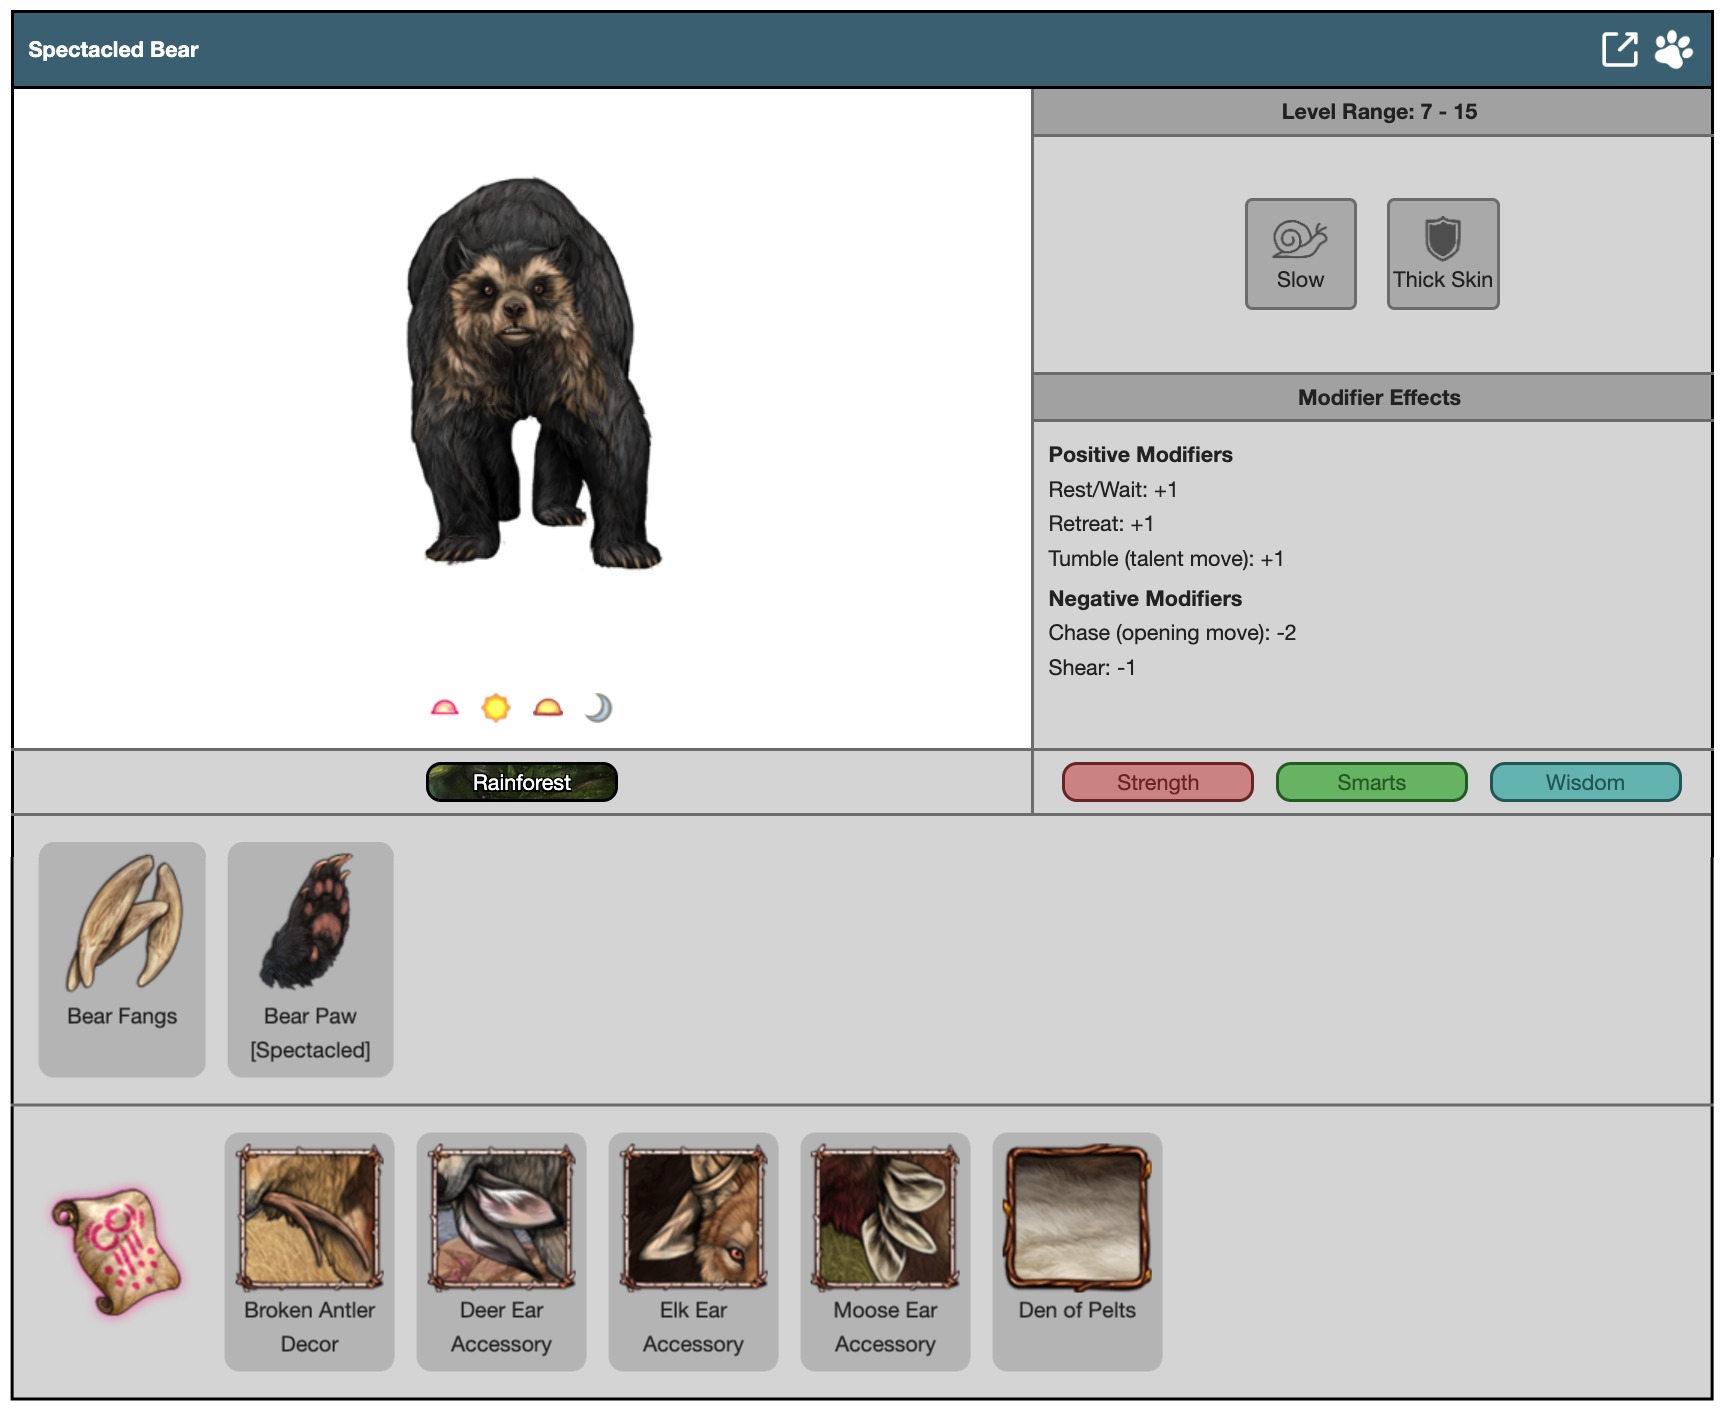1721x1410 pixels.
Task: Select the Elk Ear Accessory item
Action: (x=693, y=1250)
